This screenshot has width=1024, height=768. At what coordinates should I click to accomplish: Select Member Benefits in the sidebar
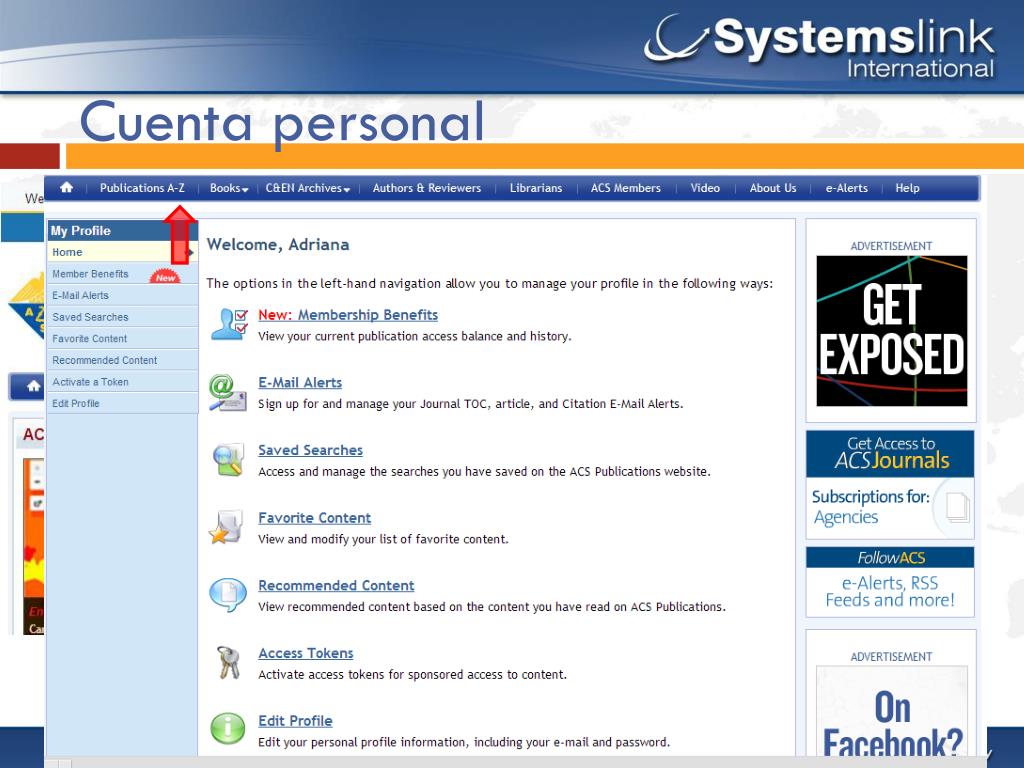tap(122, 274)
